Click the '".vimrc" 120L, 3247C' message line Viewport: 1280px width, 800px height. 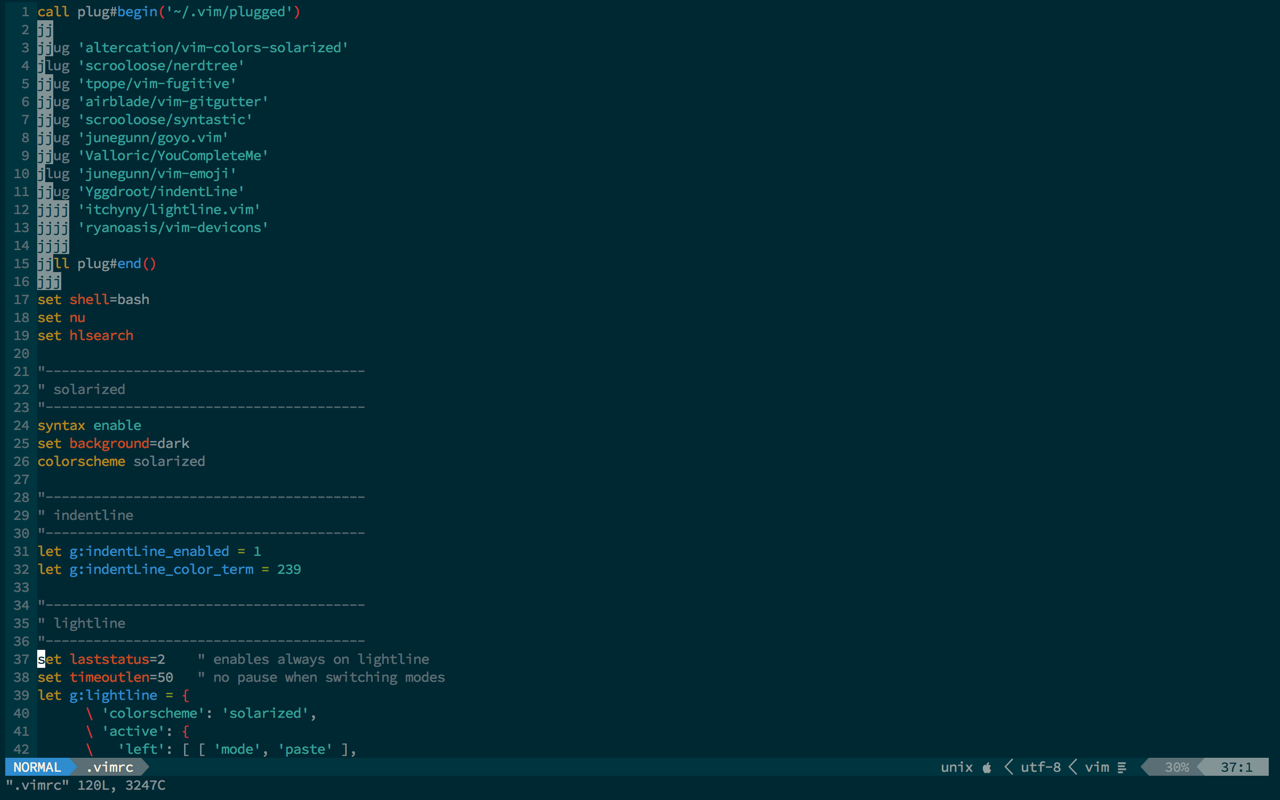pos(86,785)
